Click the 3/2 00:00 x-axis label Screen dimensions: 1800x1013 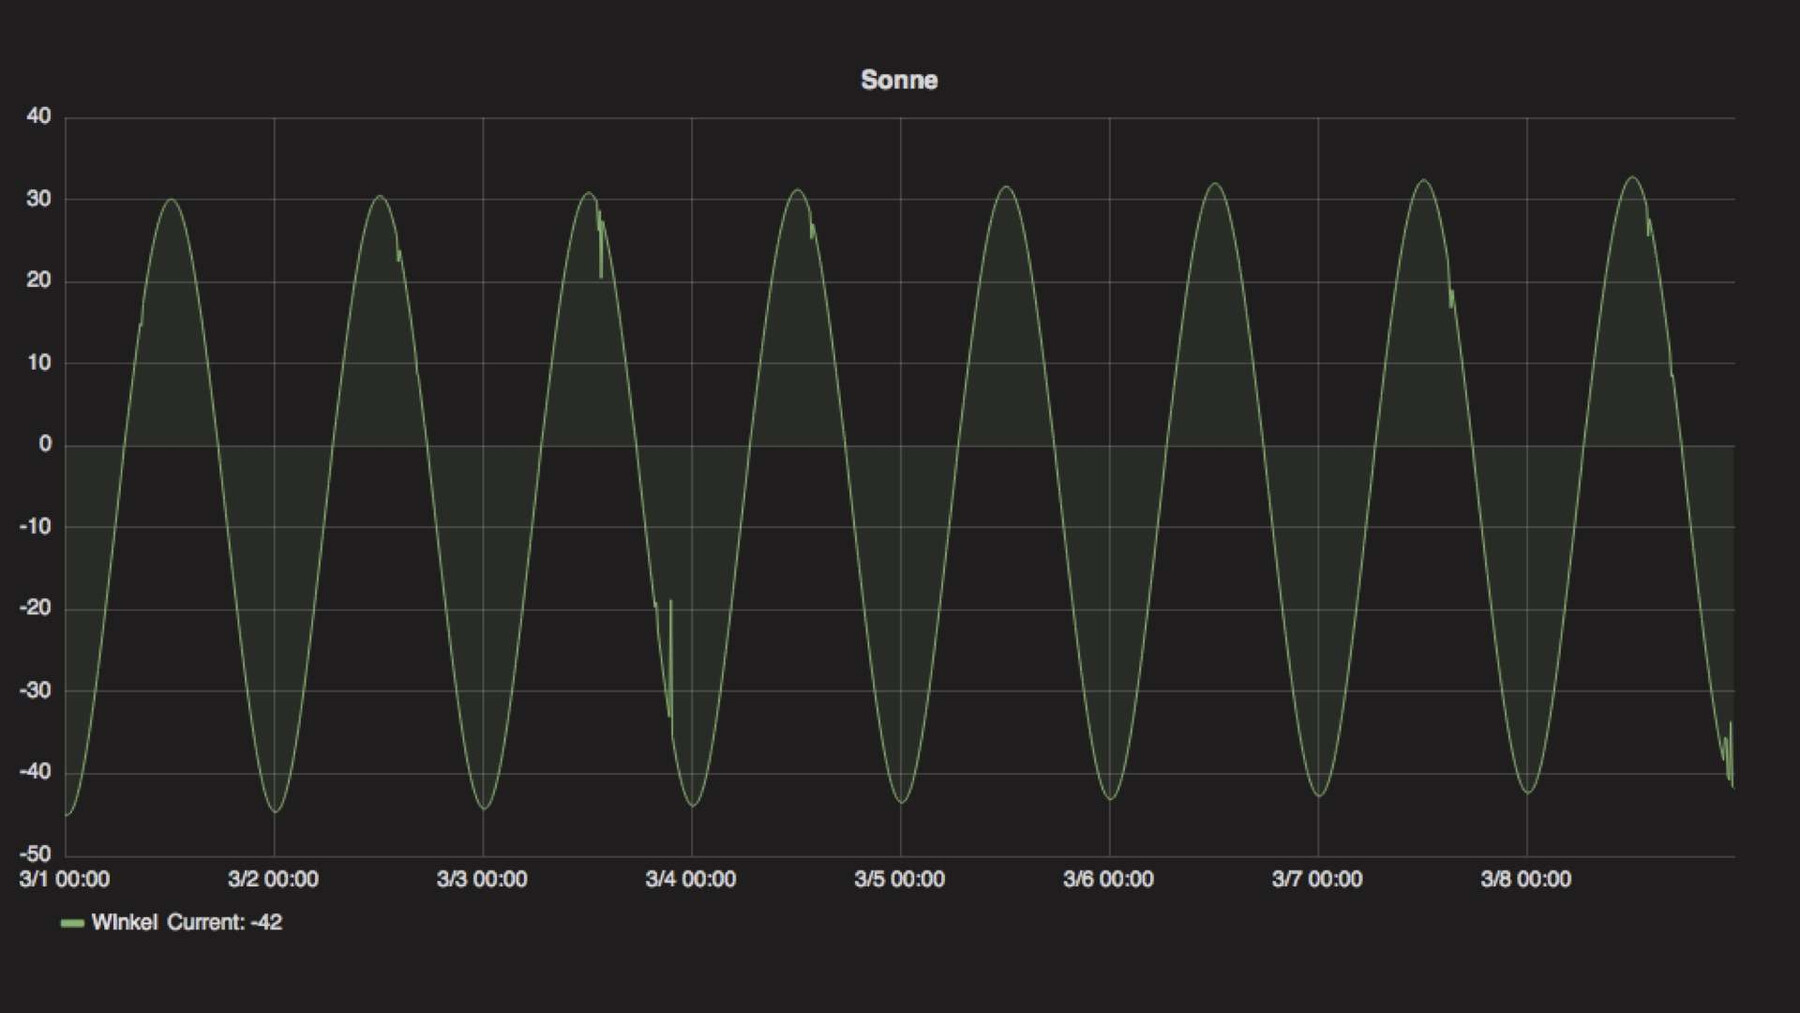pos(273,879)
